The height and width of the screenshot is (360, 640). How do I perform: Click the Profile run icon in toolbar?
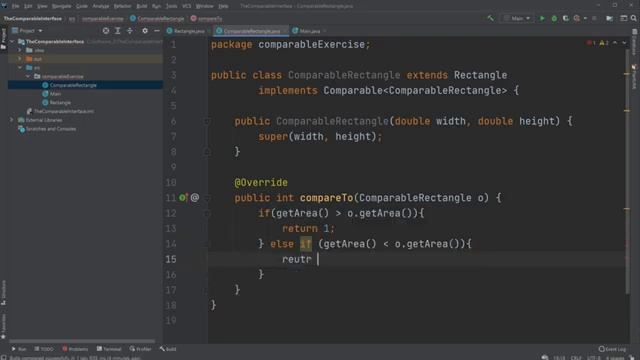(x=577, y=18)
